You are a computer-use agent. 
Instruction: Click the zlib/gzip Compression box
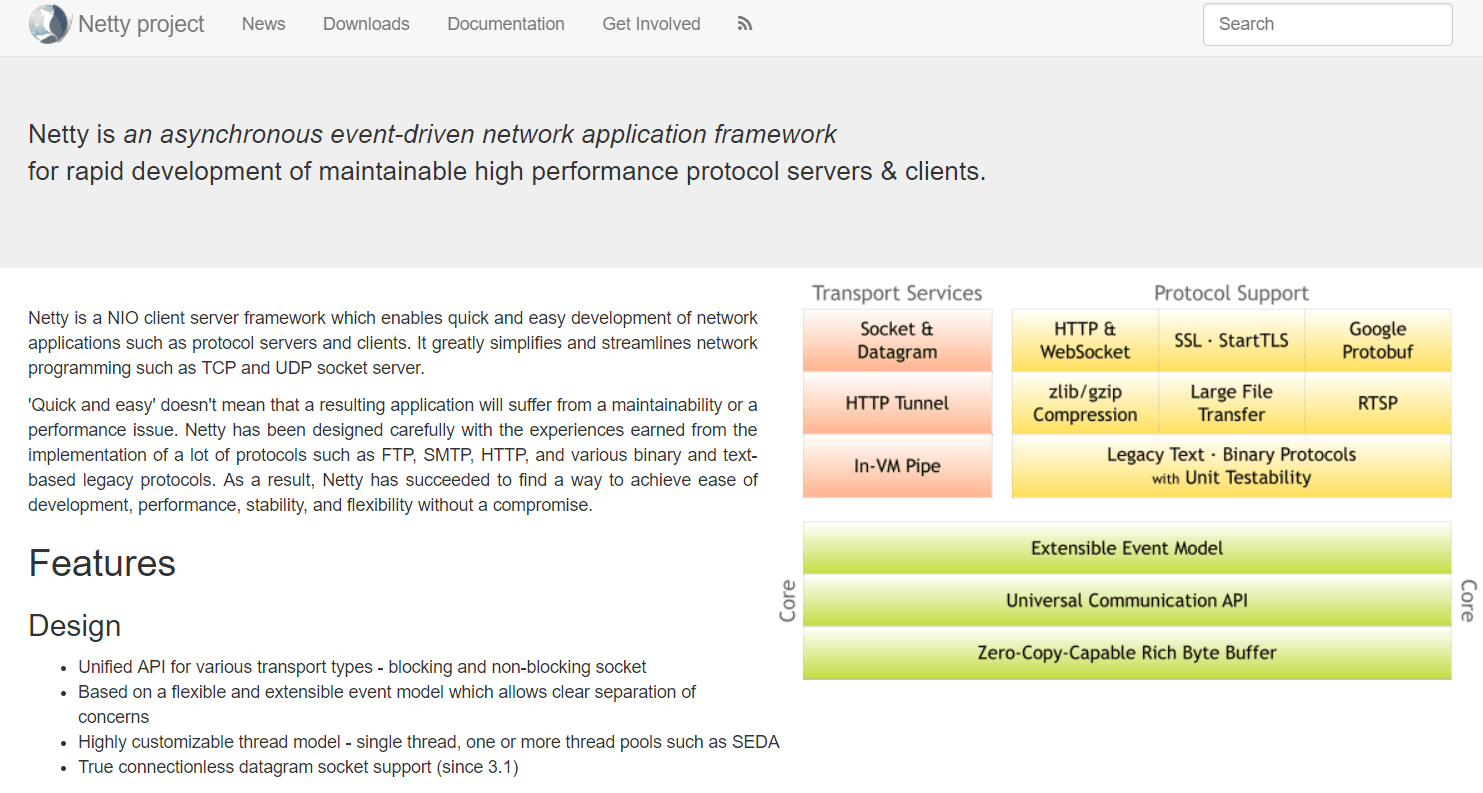coord(1085,403)
